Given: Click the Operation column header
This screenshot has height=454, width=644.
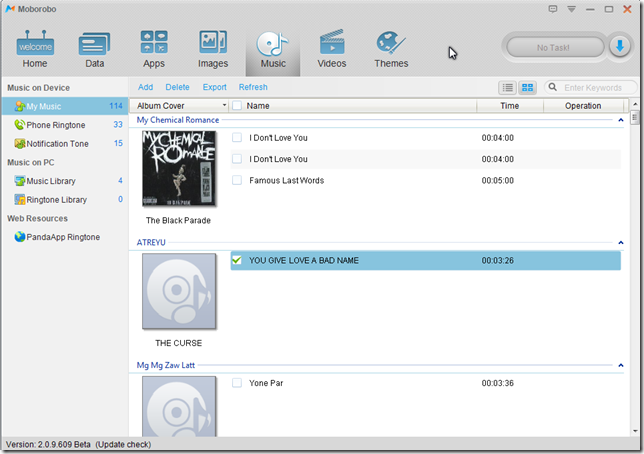Looking at the screenshot, I should (583, 106).
